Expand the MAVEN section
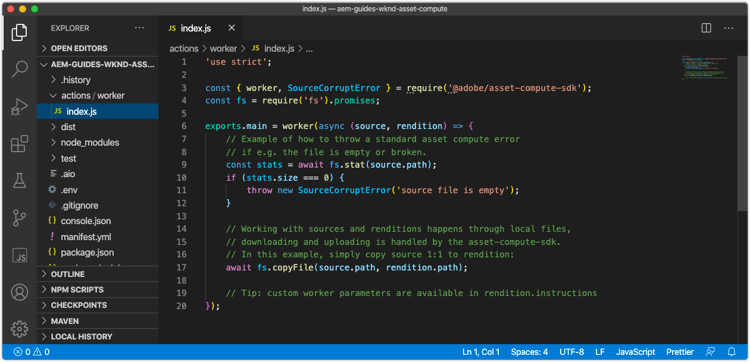 tap(98, 321)
